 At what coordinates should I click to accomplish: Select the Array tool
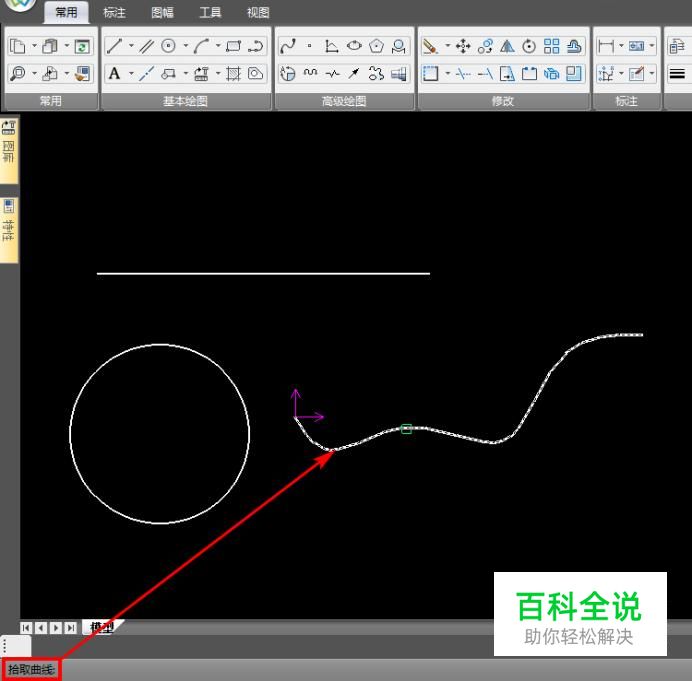coord(551,46)
